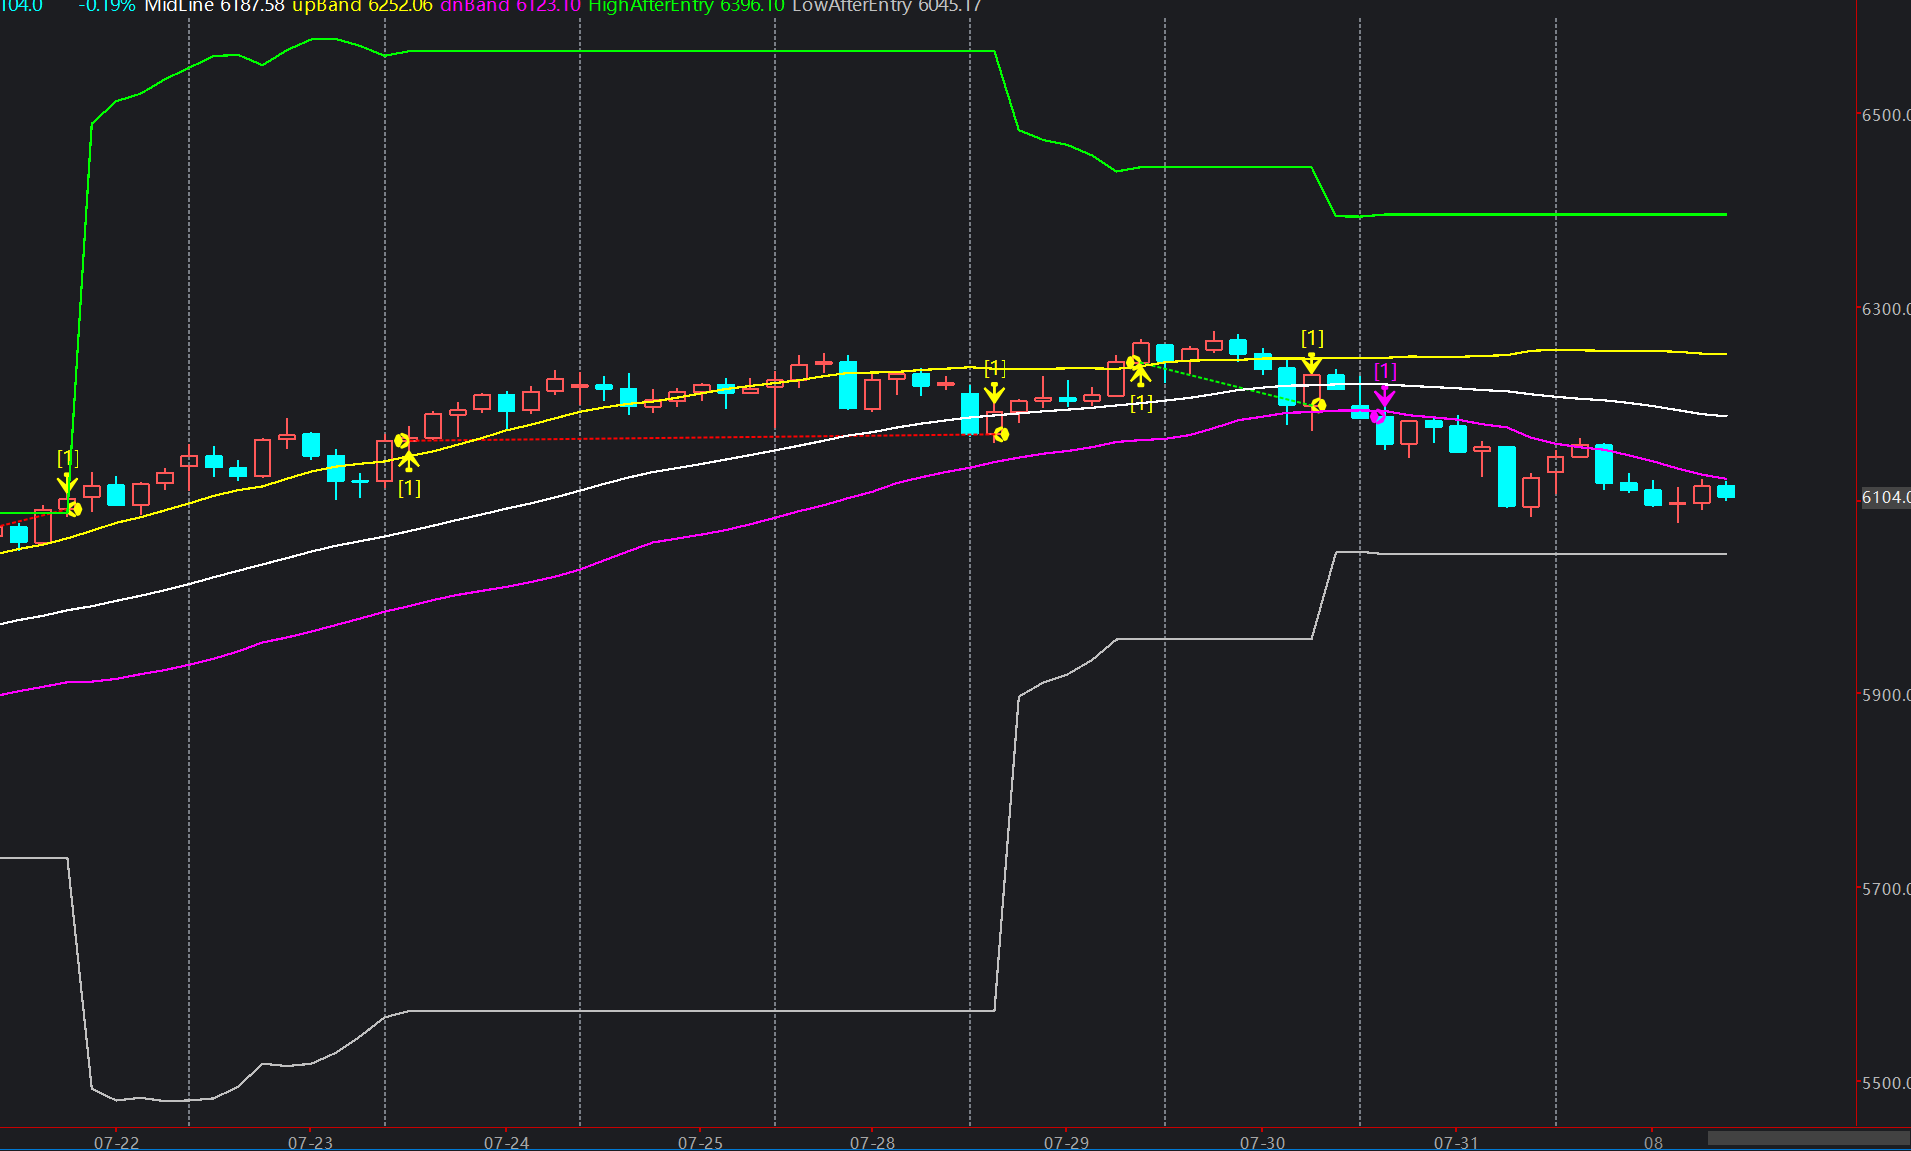The width and height of the screenshot is (1911, 1151).
Task: Select the magenta [1] trade arrow marker
Action: [1384, 396]
